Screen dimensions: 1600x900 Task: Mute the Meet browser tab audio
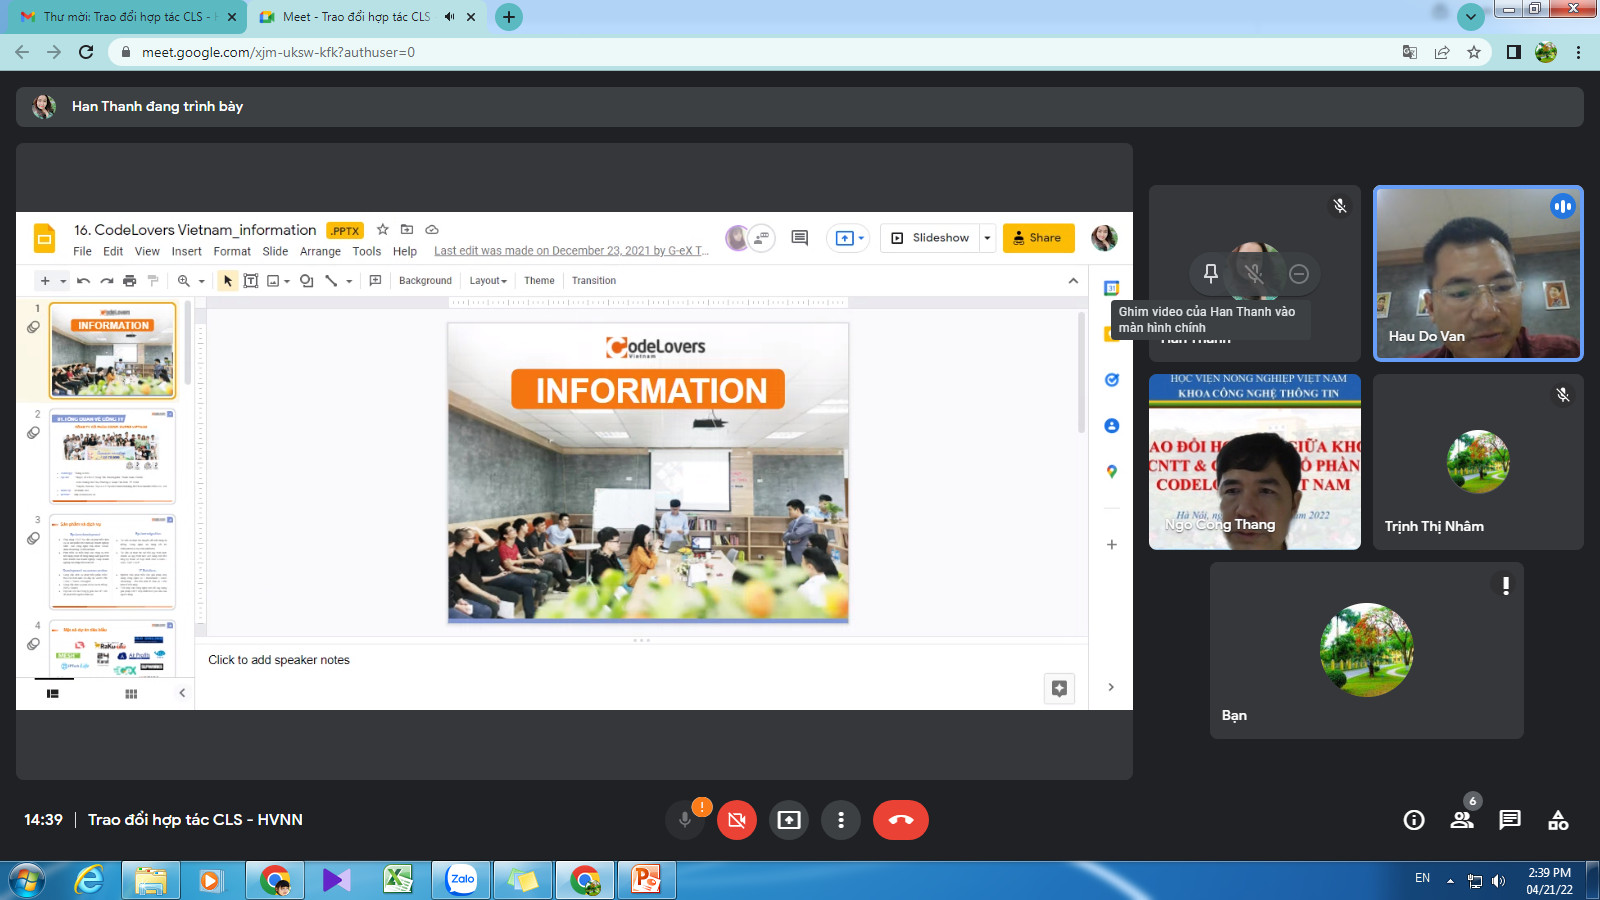pos(449,17)
